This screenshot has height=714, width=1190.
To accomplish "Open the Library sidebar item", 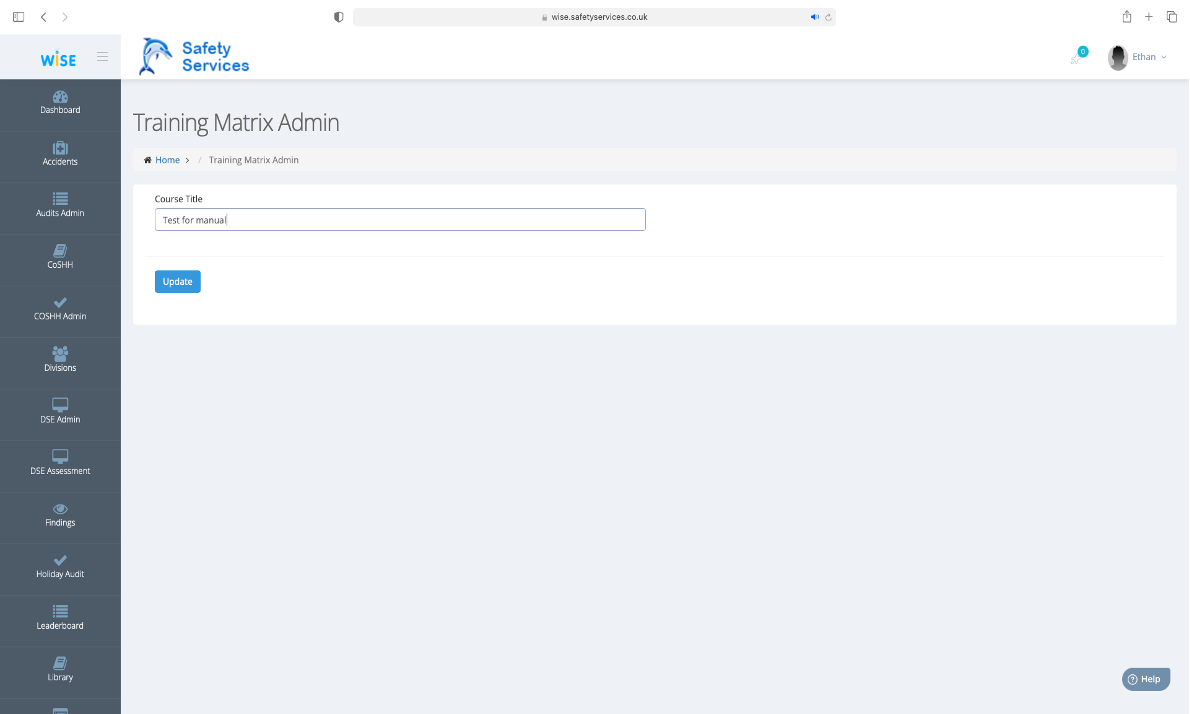I will click(60, 671).
